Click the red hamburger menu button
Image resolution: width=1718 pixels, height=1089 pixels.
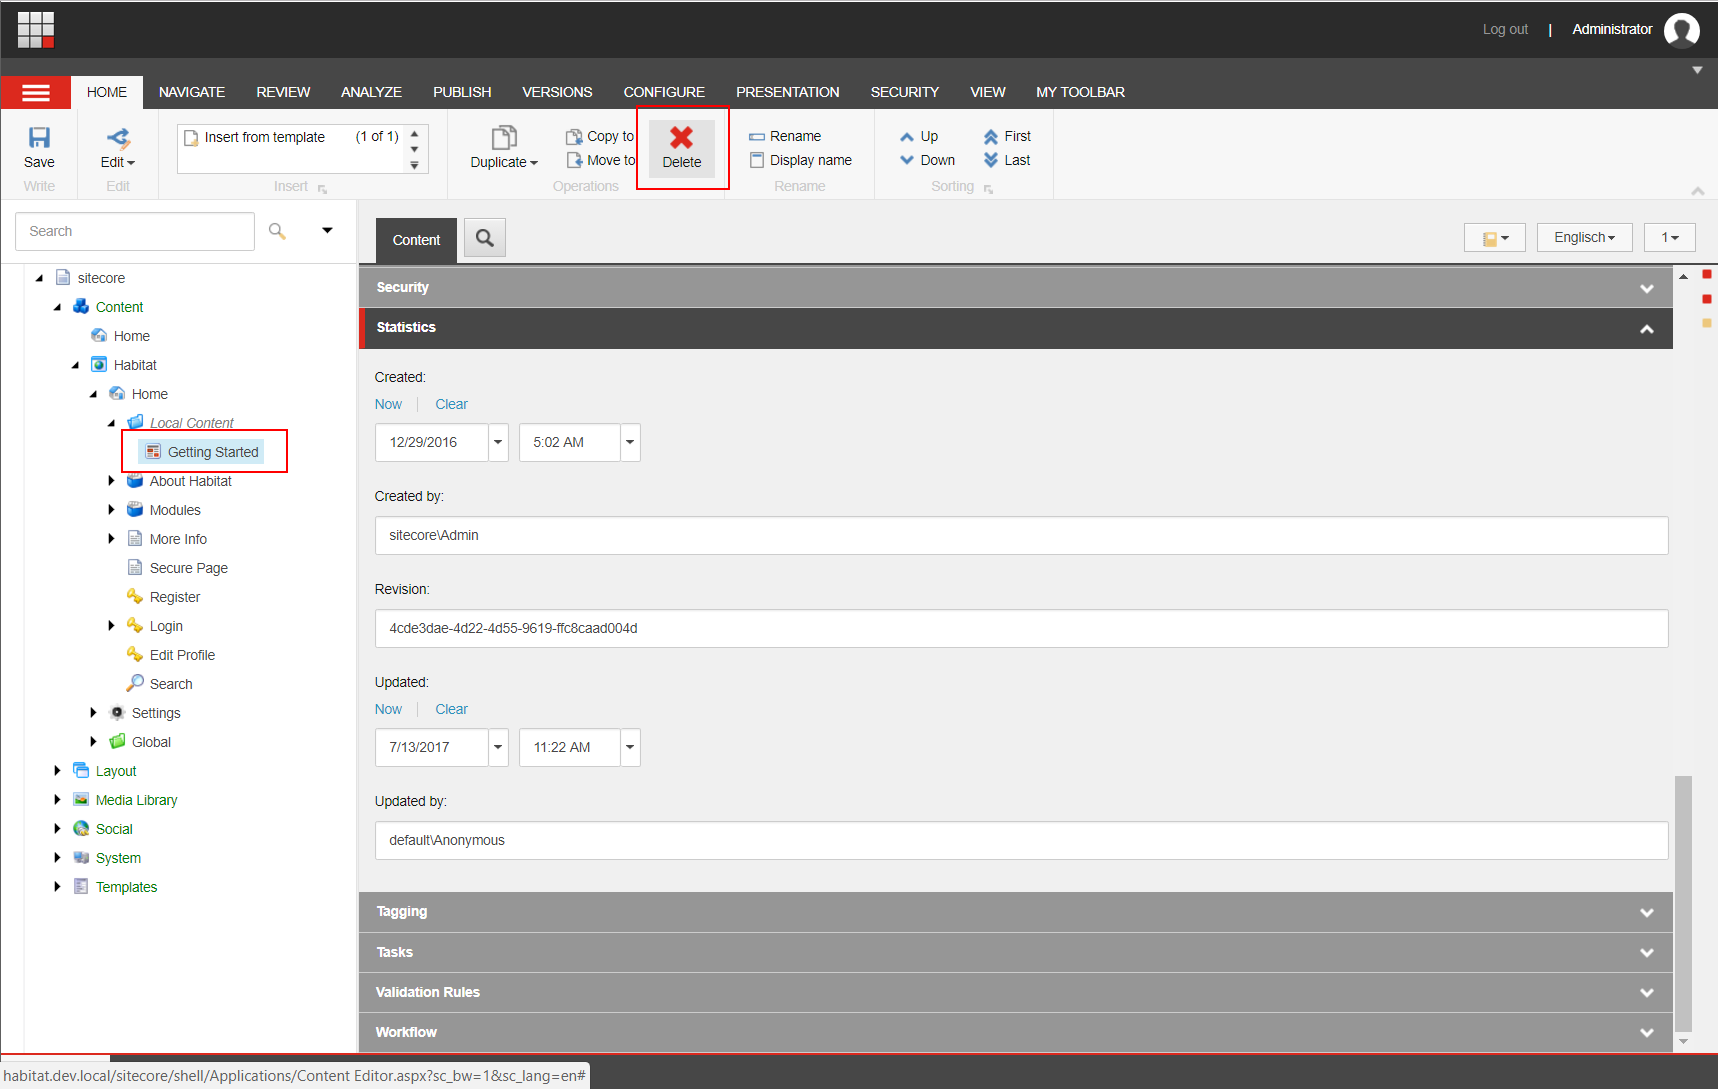click(x=36, y=92)
